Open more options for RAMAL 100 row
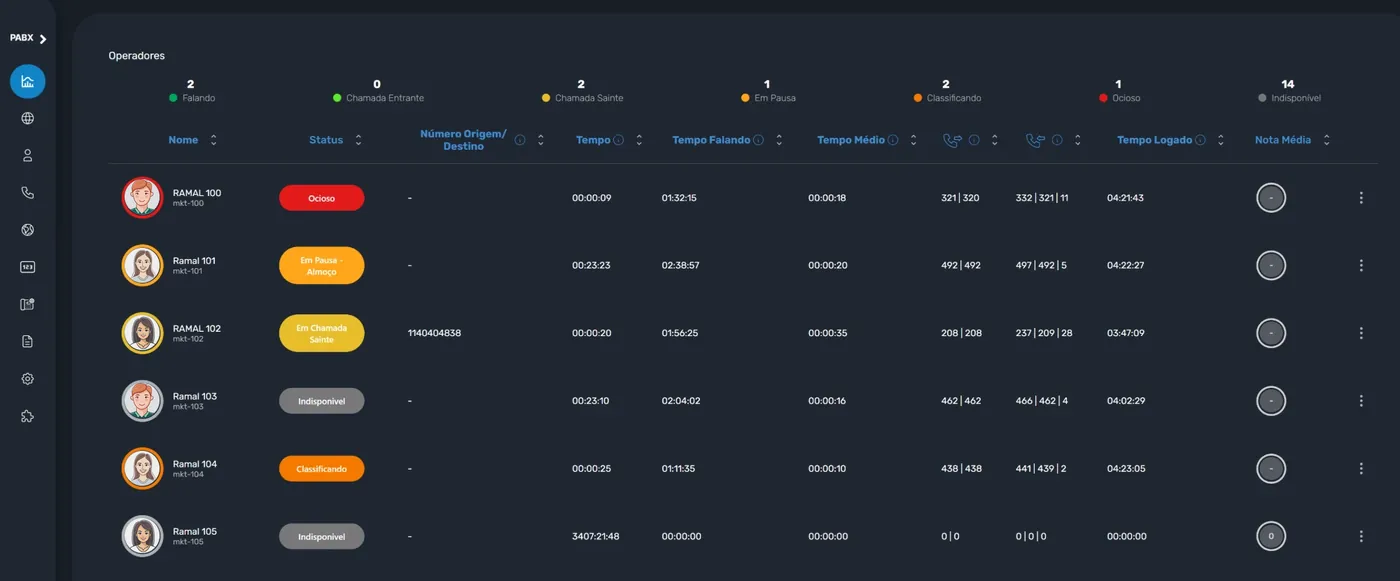Viewport: 1400px width, 581px height. pyautogui.click(x=1361, y=198)
